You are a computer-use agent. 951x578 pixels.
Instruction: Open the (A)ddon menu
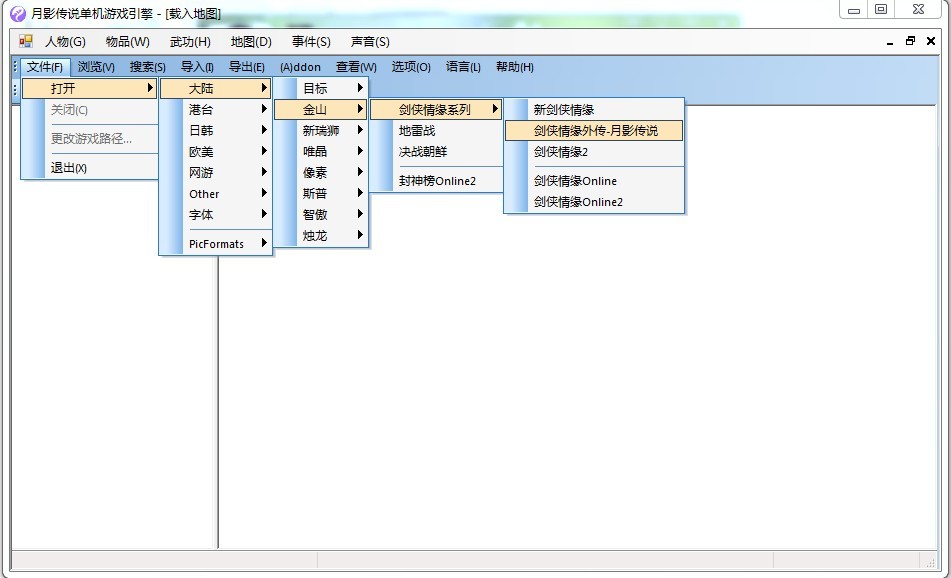300,67
